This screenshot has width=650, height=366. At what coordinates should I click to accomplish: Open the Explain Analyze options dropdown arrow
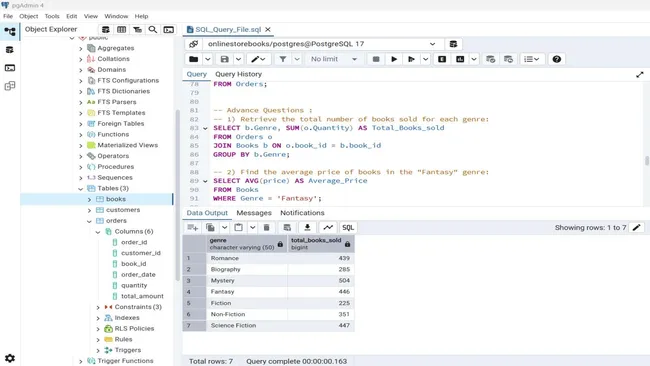[x=474, y=59]
